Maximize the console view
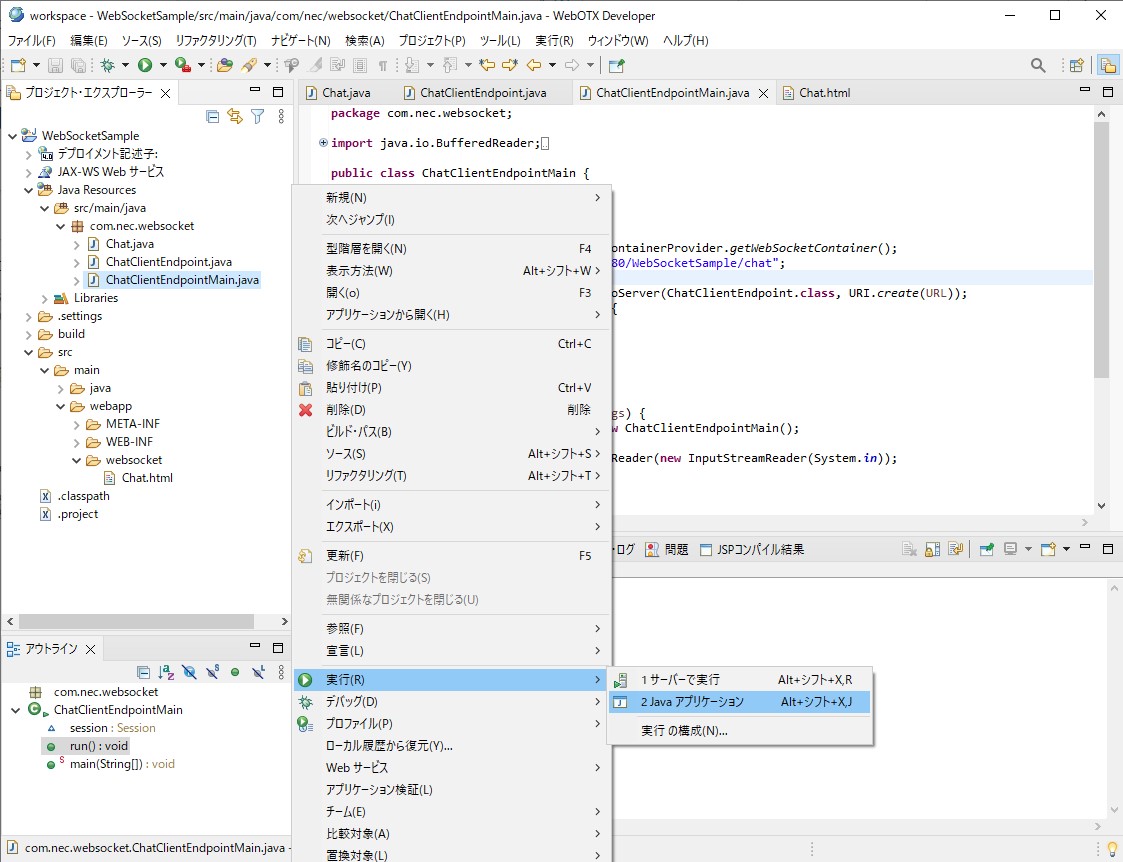1123x862 pixels. (1107, 548)
